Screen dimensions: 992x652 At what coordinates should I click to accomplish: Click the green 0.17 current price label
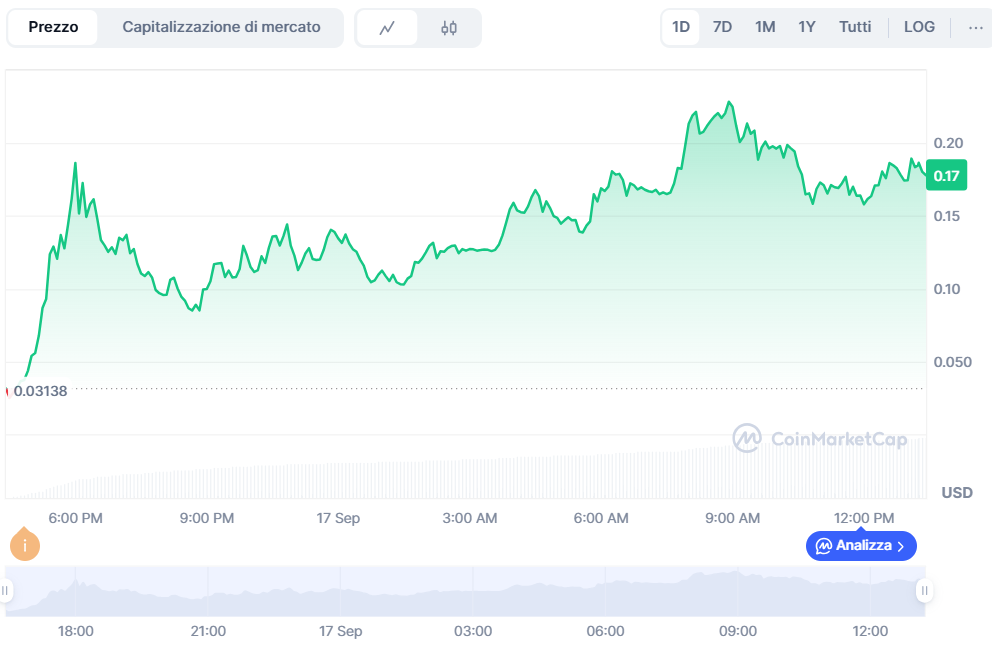pyautogui.click(x=946, y=177)
